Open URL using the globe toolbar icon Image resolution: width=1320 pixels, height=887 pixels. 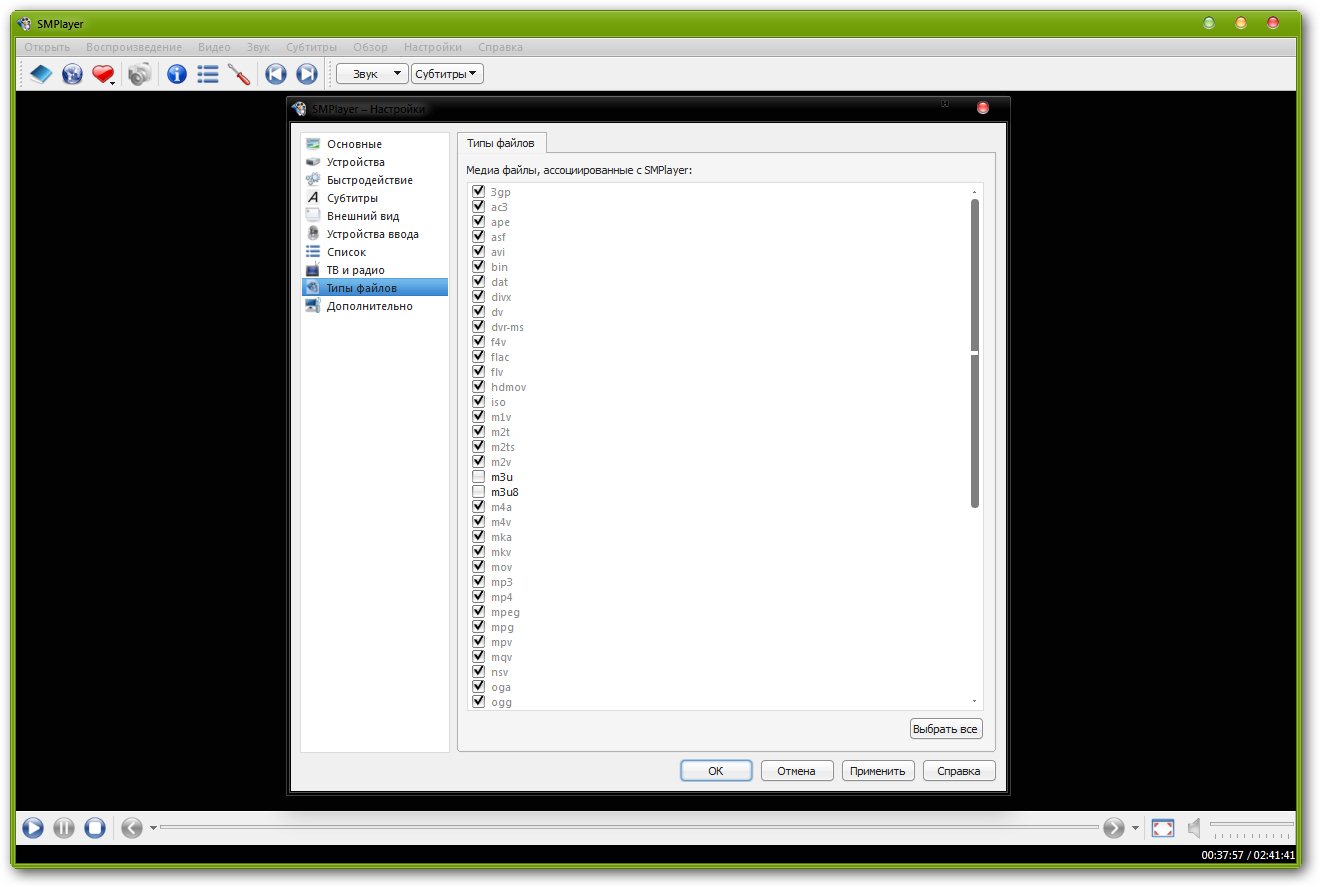pos(72,74)
